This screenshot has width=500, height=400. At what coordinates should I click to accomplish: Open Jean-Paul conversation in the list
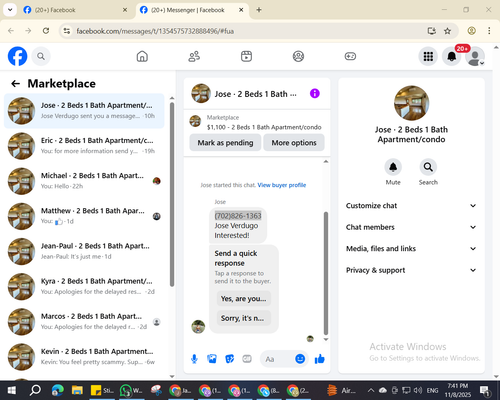click(x=84, y=251)
